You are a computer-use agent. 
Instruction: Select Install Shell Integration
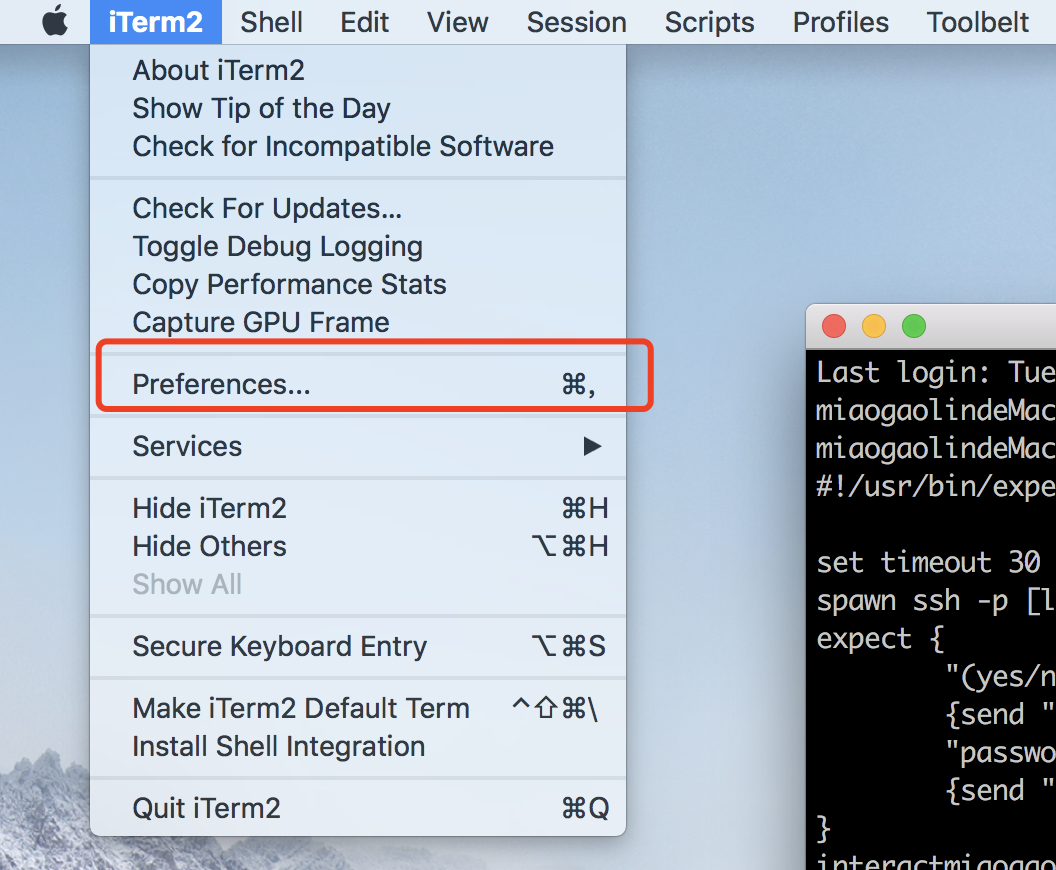[358, 746]
